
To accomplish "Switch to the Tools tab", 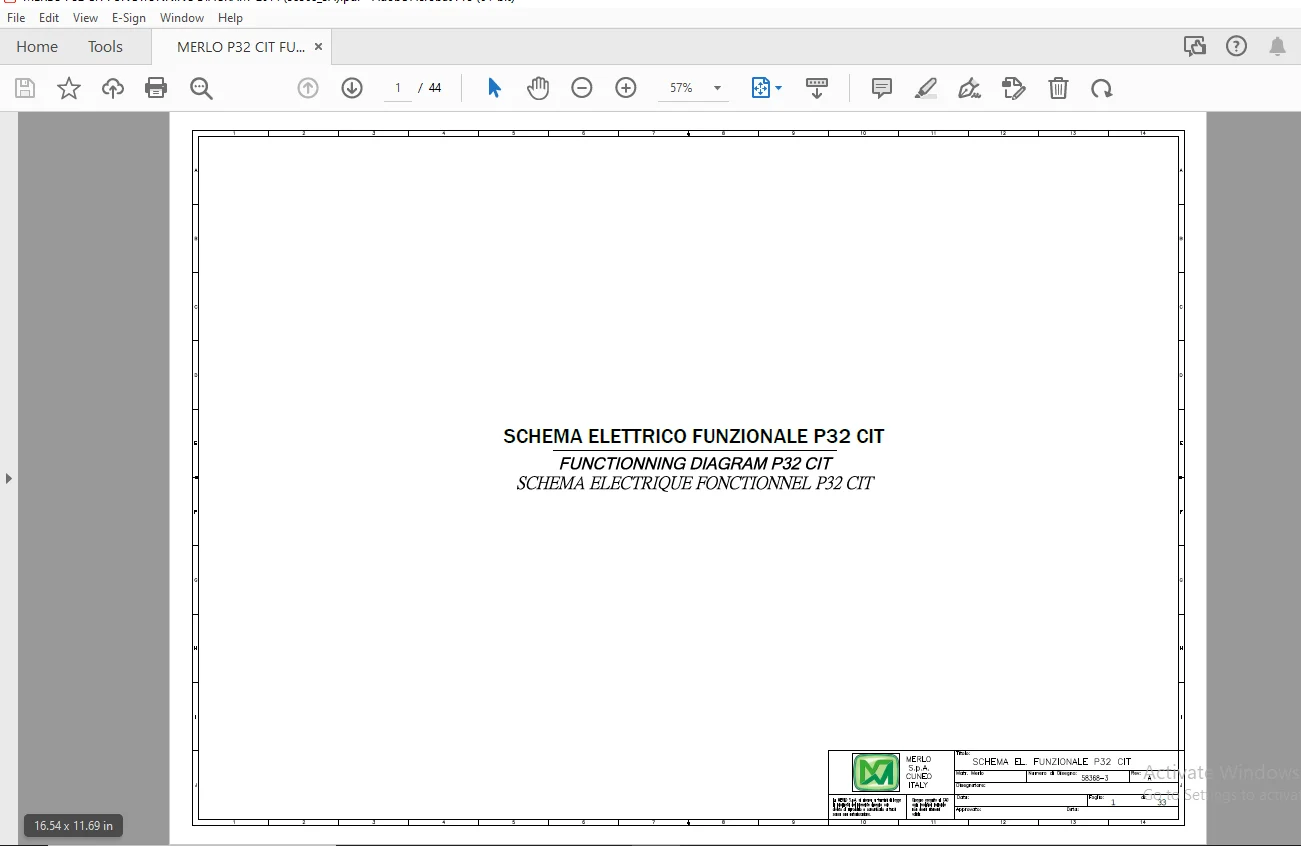I will coord(105,46).
